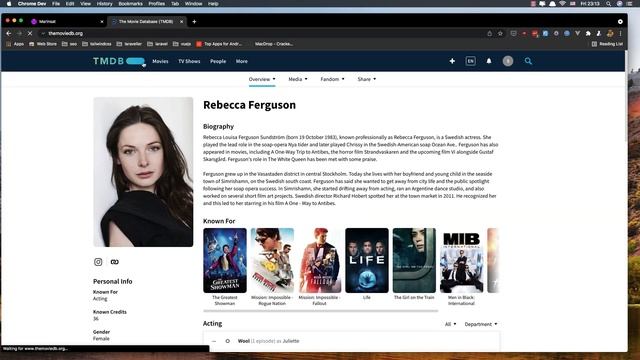This screenshot has height=360, width=640.
Task: Click the circle marker beside Wool credit
Action: (227, 341)
